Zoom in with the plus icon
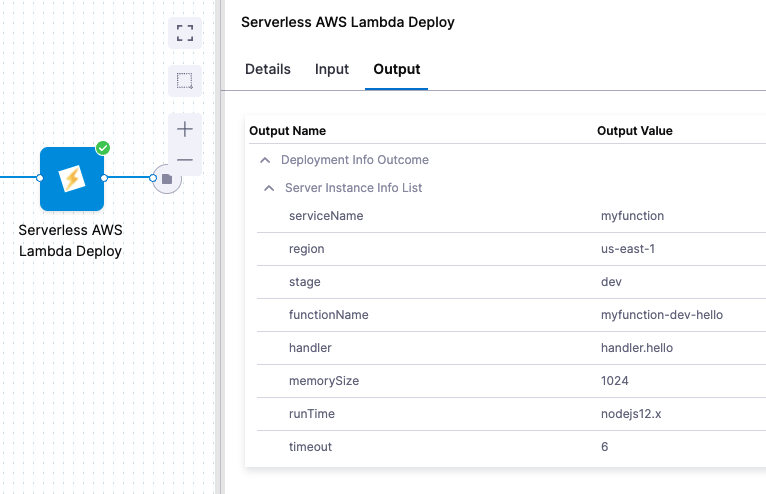The image size is (766, 494). pyautogui.click(x=185, y=129)
